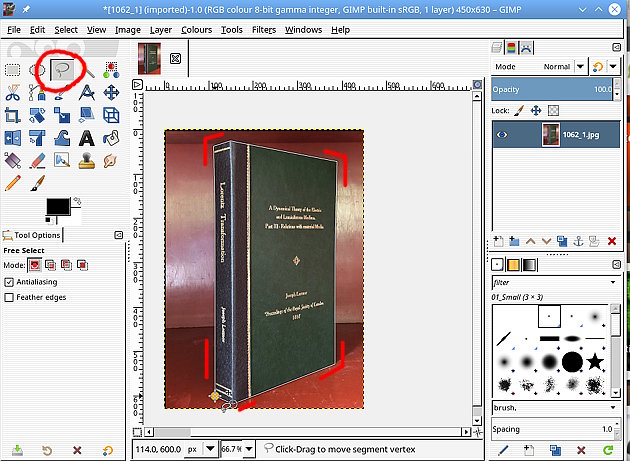Raise the layer with up arrow

coord(530,241)
